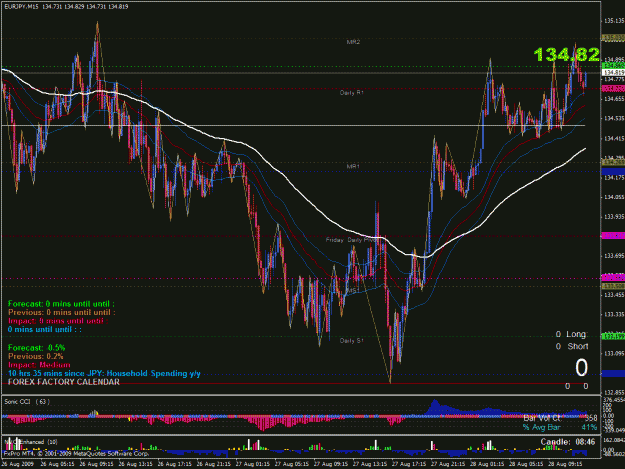Click the '26 Aug 17:15' time axis label
625x469 pixels.
[175, 464]
